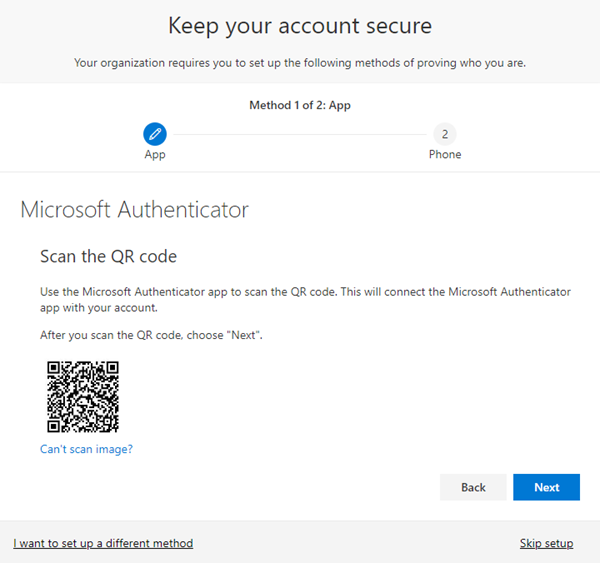Click the "App" label under the pencil step

(155, 155)
